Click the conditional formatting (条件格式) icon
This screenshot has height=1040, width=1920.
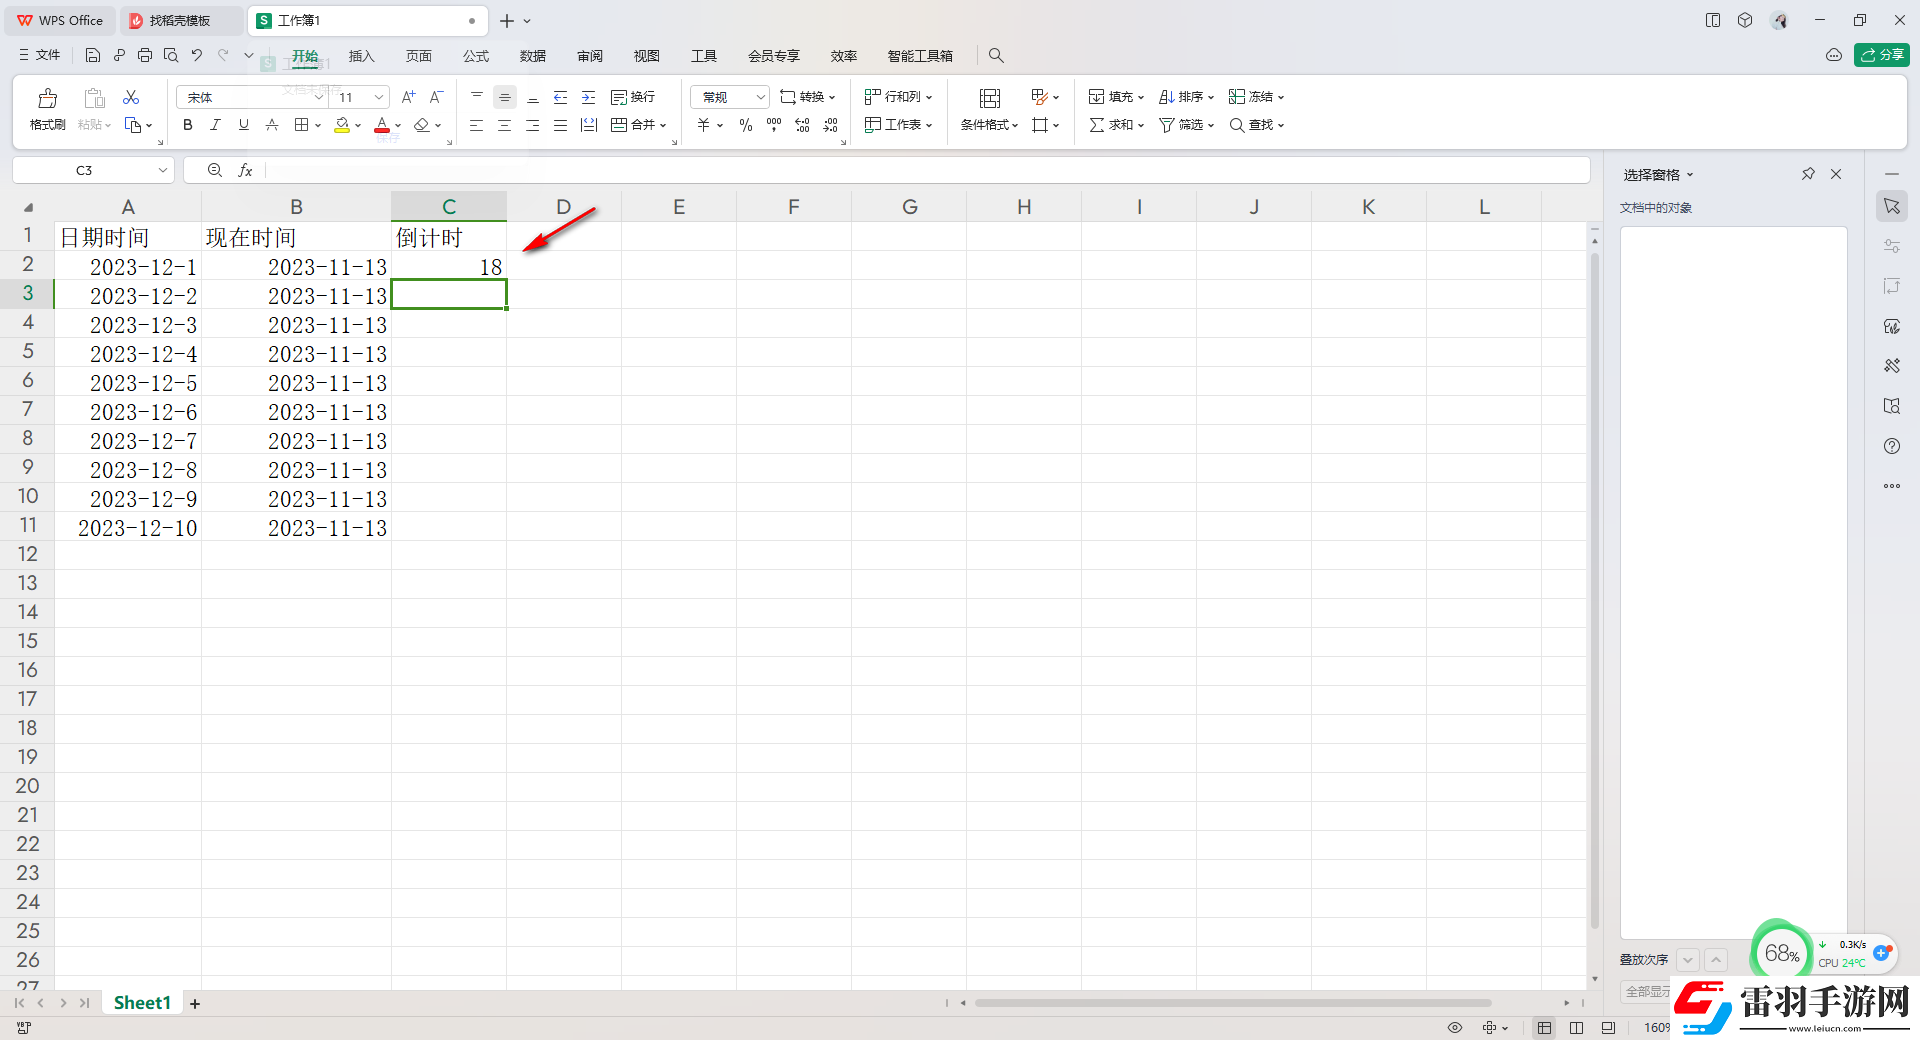(989, 108)
